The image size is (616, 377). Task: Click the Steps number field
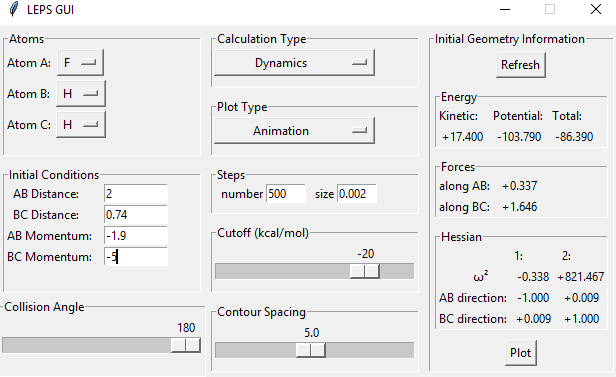(x=286, y=194)
